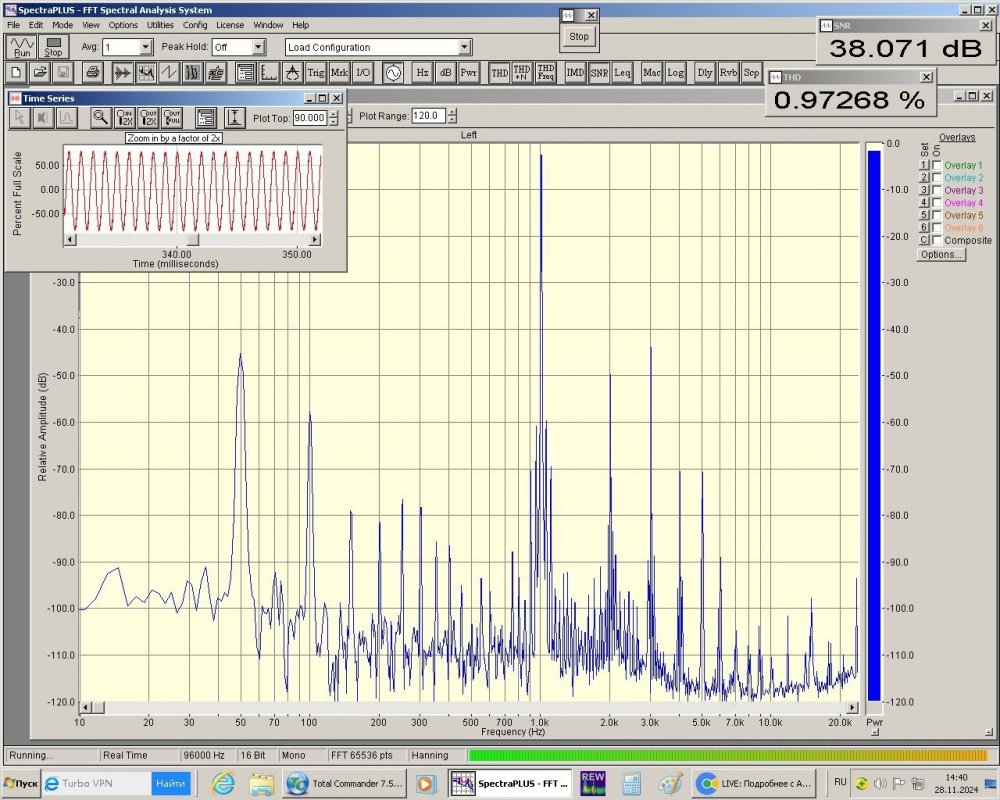This screenshot has height=800, width=1000.
Task: Click the IMD toolbar button
Action: tap(575, 72)
